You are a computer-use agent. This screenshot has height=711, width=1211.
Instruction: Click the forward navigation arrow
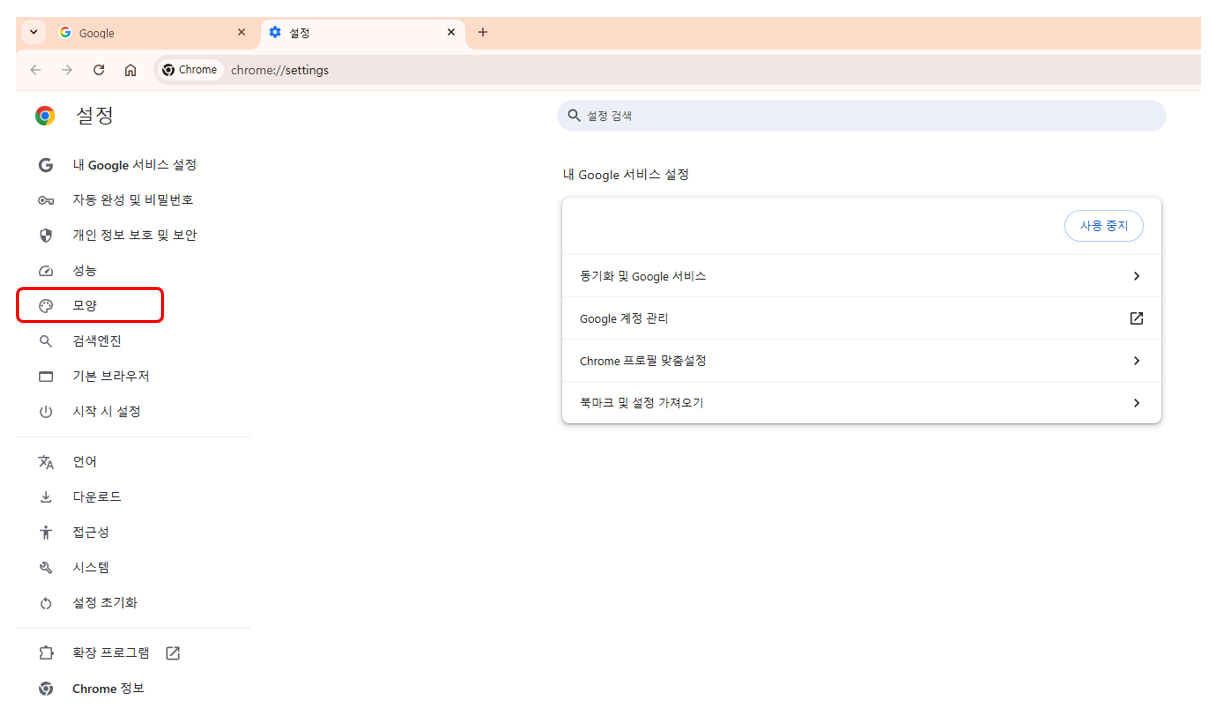coord(67,70)
